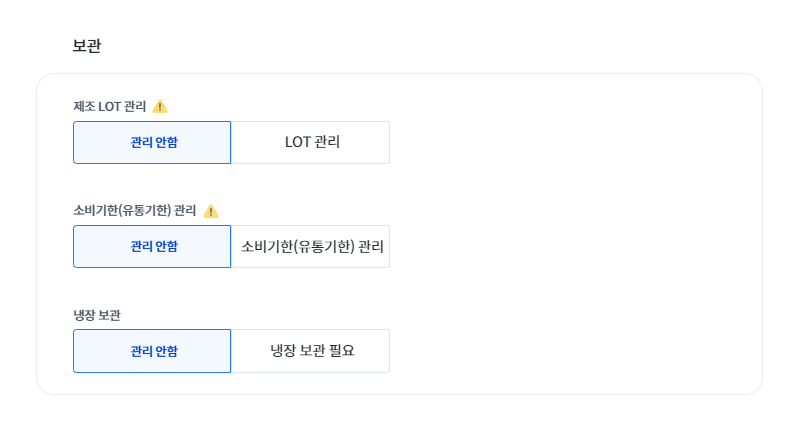Turn on 냉장 보관 필요

311,350
